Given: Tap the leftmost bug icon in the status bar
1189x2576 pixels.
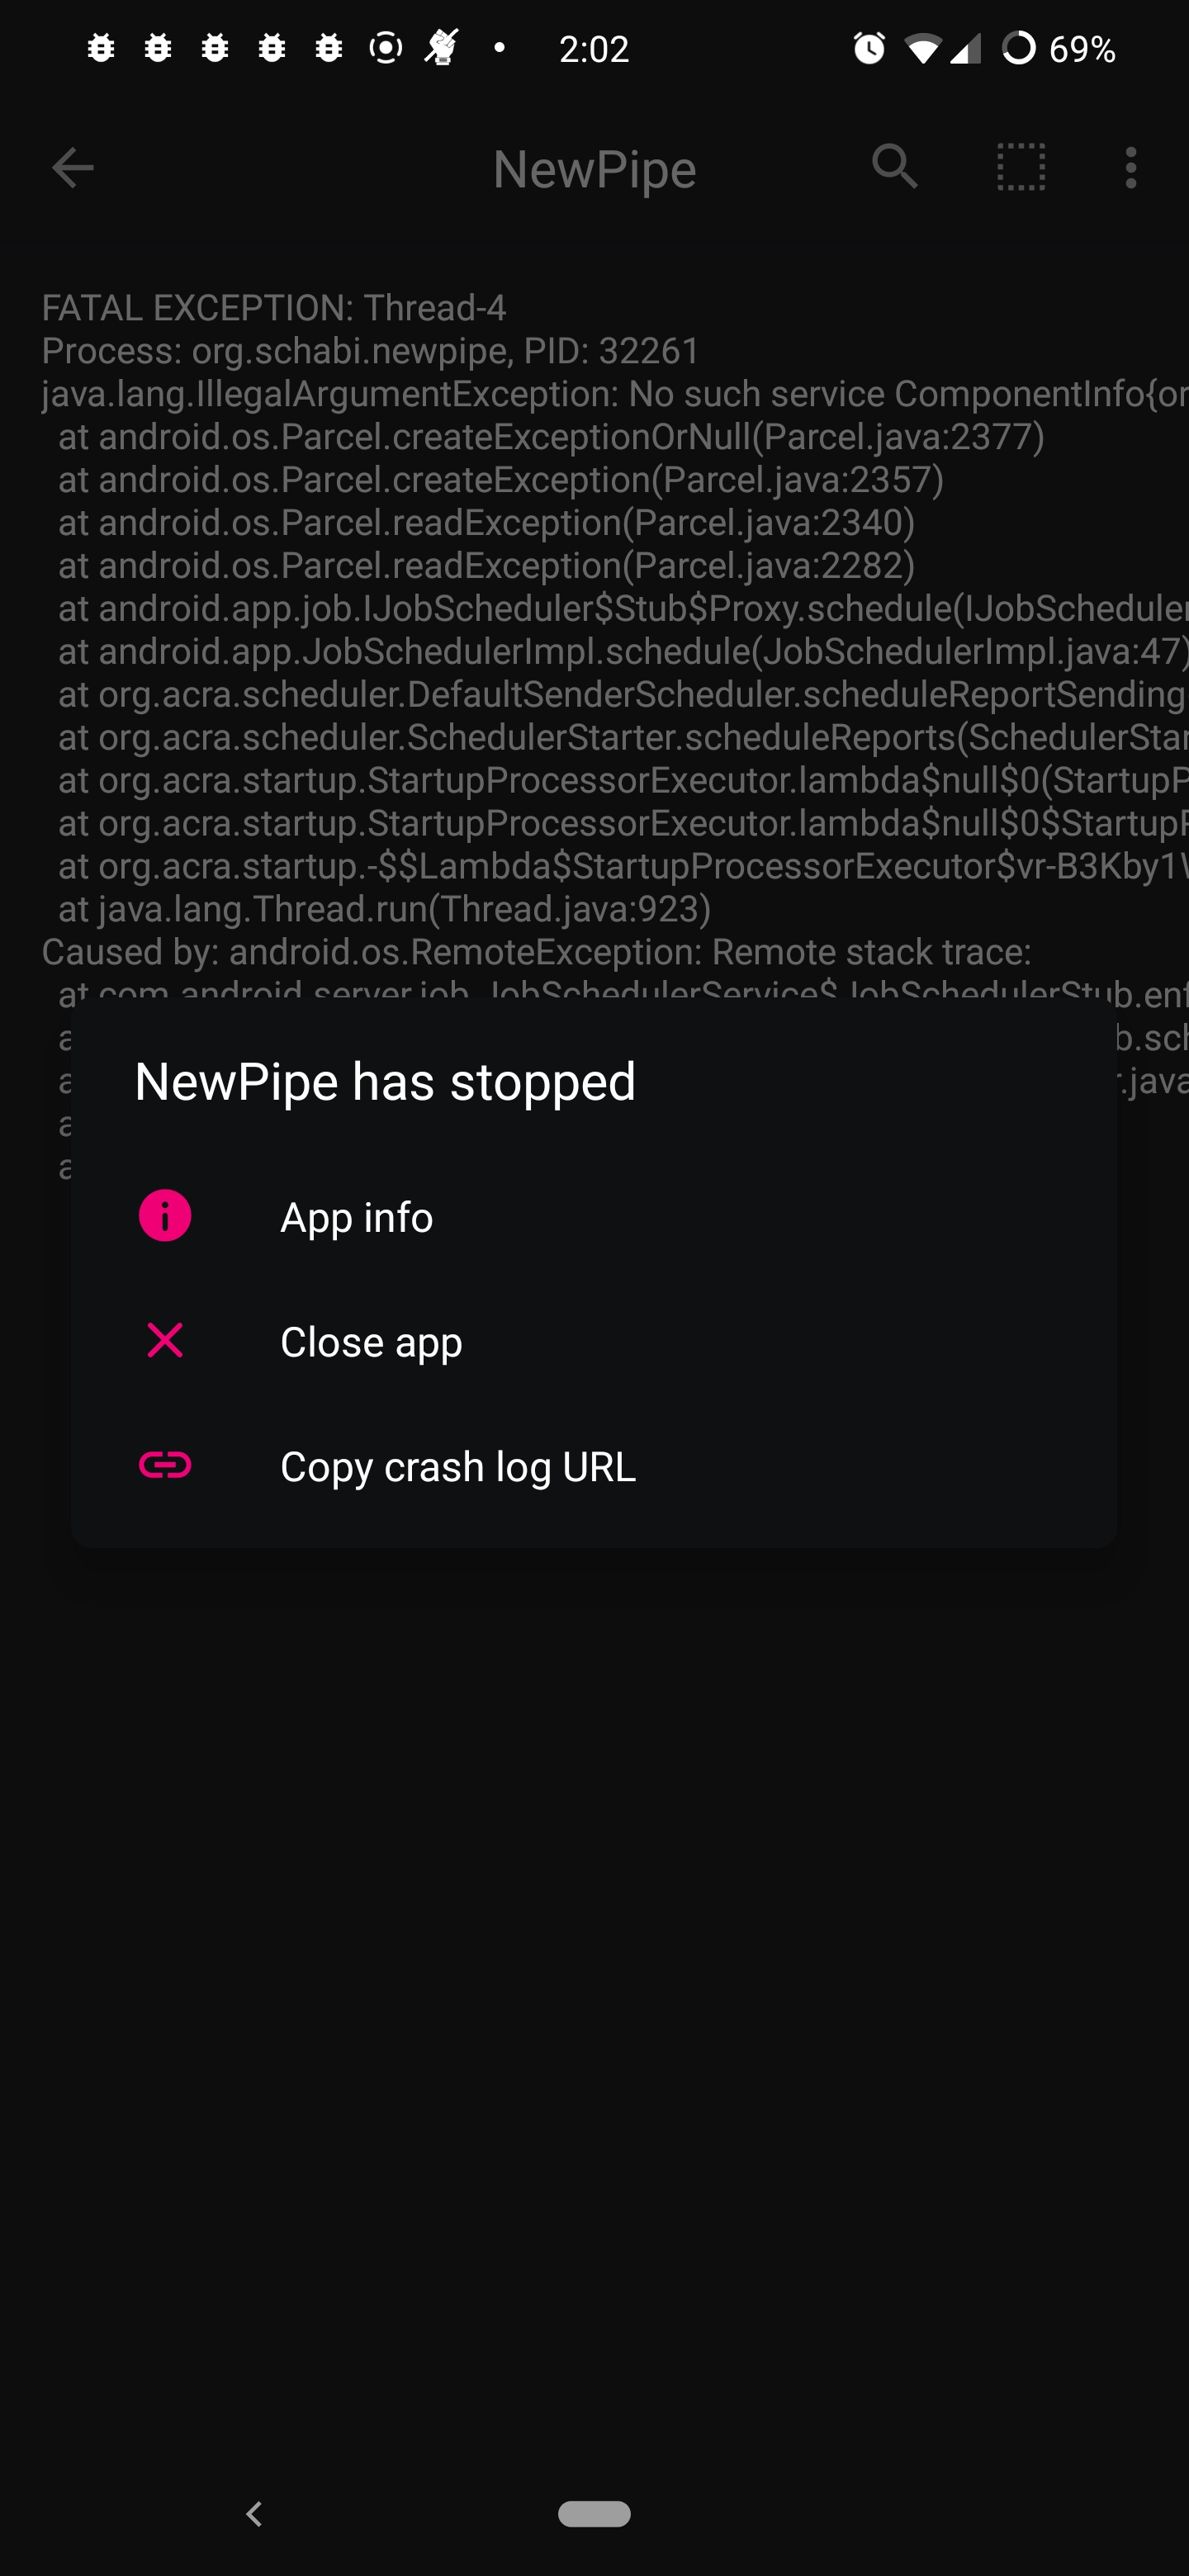Looking at the screenshot, I should click(x=103, y=46).
